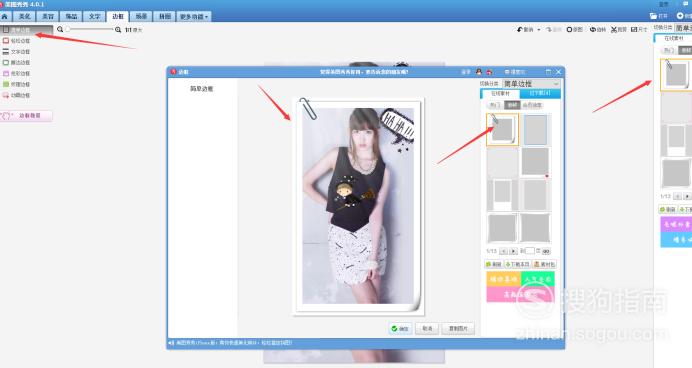The width and height of the screenshot is (692, 368).
Task: Click the page number input box in dialog
Action: (530, 251)
